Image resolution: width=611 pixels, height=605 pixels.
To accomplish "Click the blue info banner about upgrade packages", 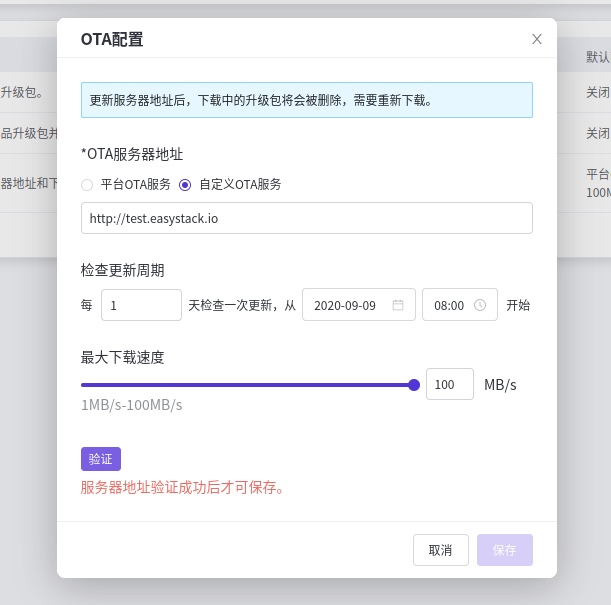I will coord(306,100).
